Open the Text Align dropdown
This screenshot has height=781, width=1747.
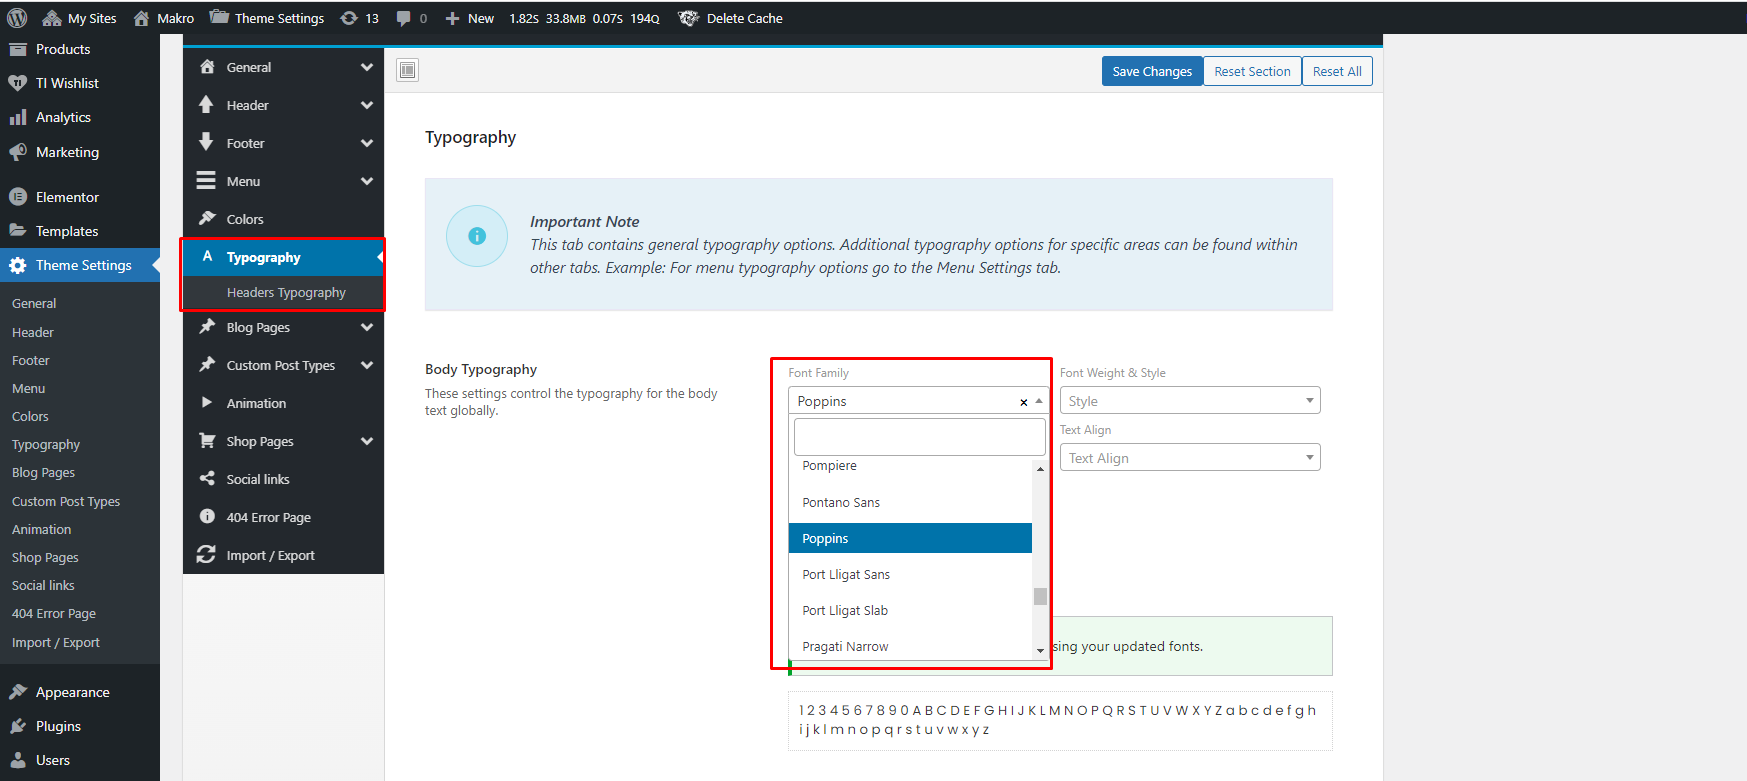1190,457
